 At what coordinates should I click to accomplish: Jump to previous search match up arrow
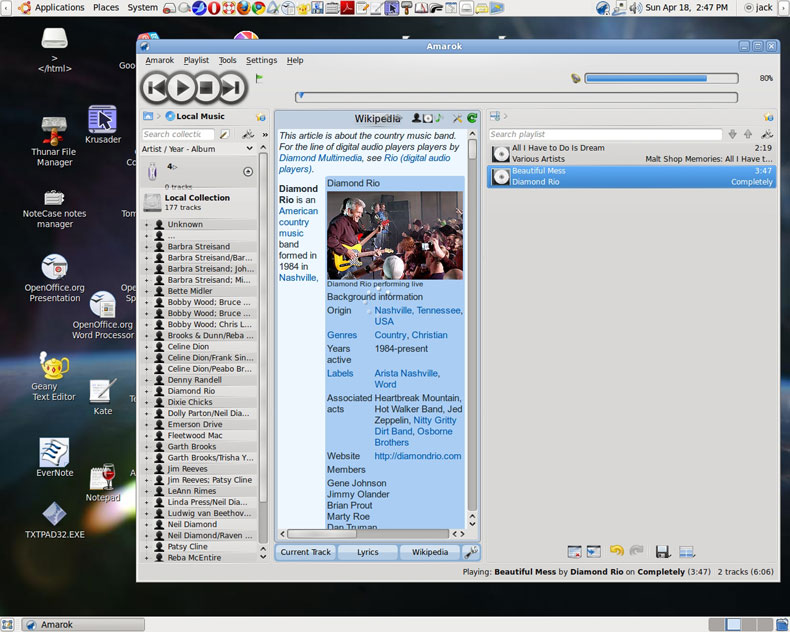pos(748,134)
